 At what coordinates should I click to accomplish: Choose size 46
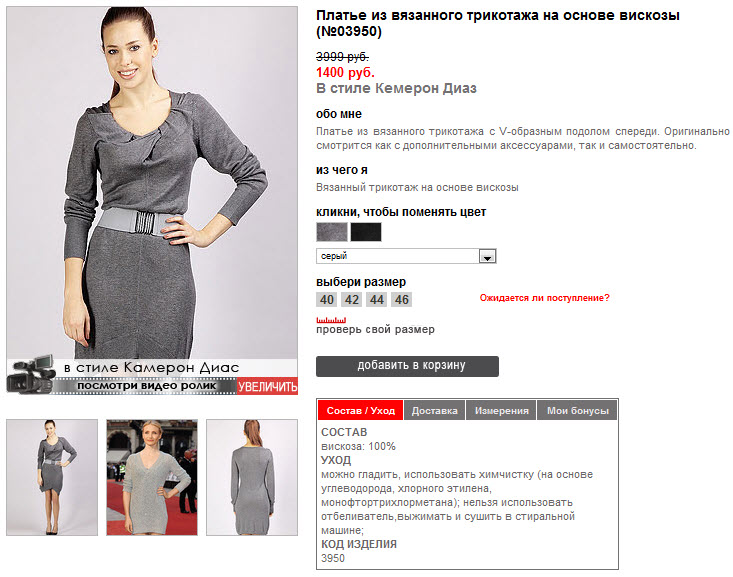[402, 300]
